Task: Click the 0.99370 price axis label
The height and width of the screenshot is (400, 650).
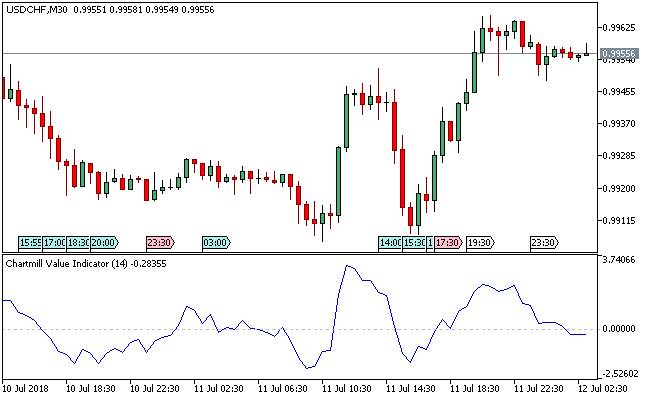Action: (x=622, y=124)
